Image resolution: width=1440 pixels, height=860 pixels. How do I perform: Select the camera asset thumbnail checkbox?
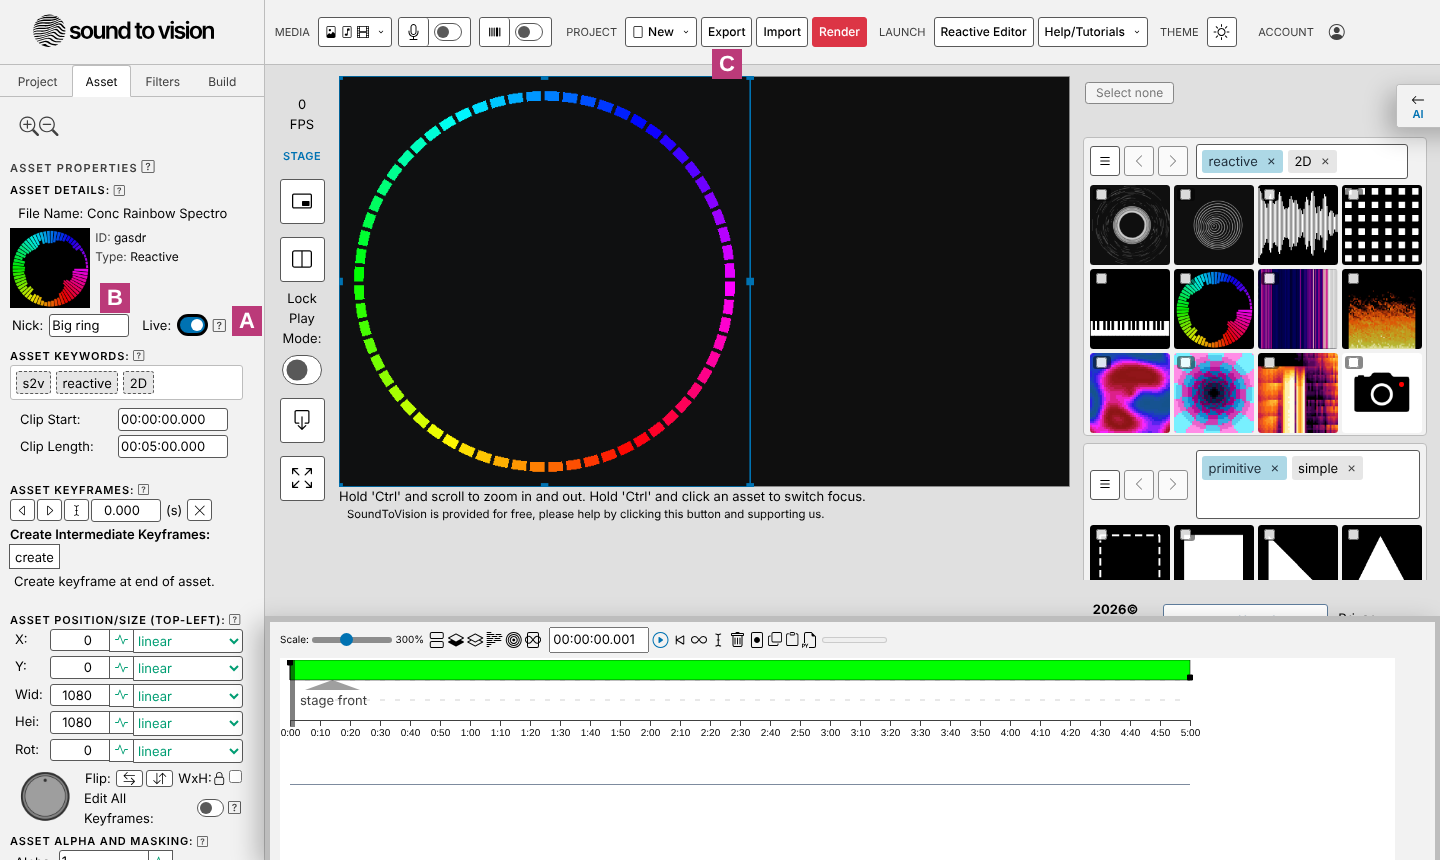coord(1353,363)
